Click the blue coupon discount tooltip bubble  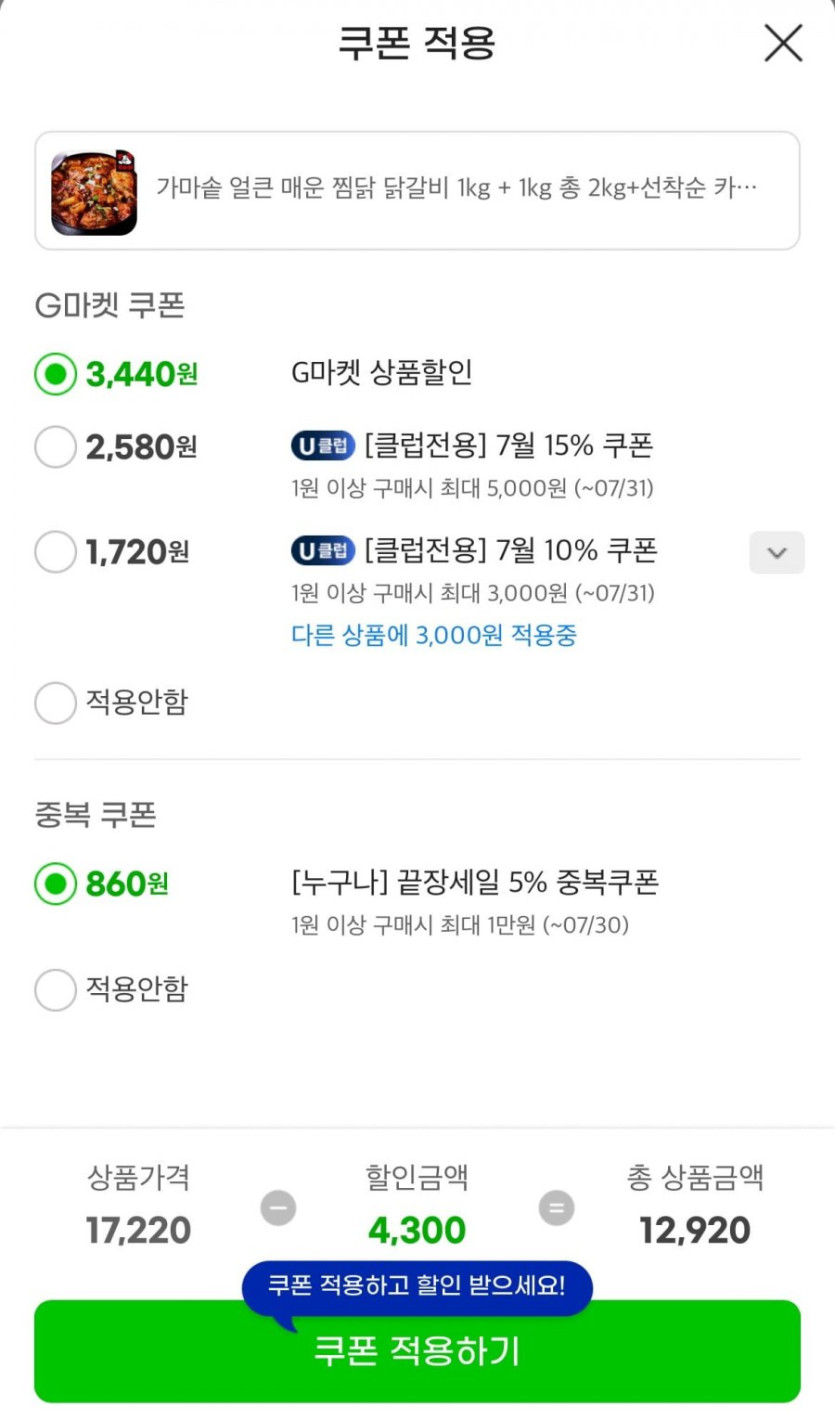point(416,1286)
